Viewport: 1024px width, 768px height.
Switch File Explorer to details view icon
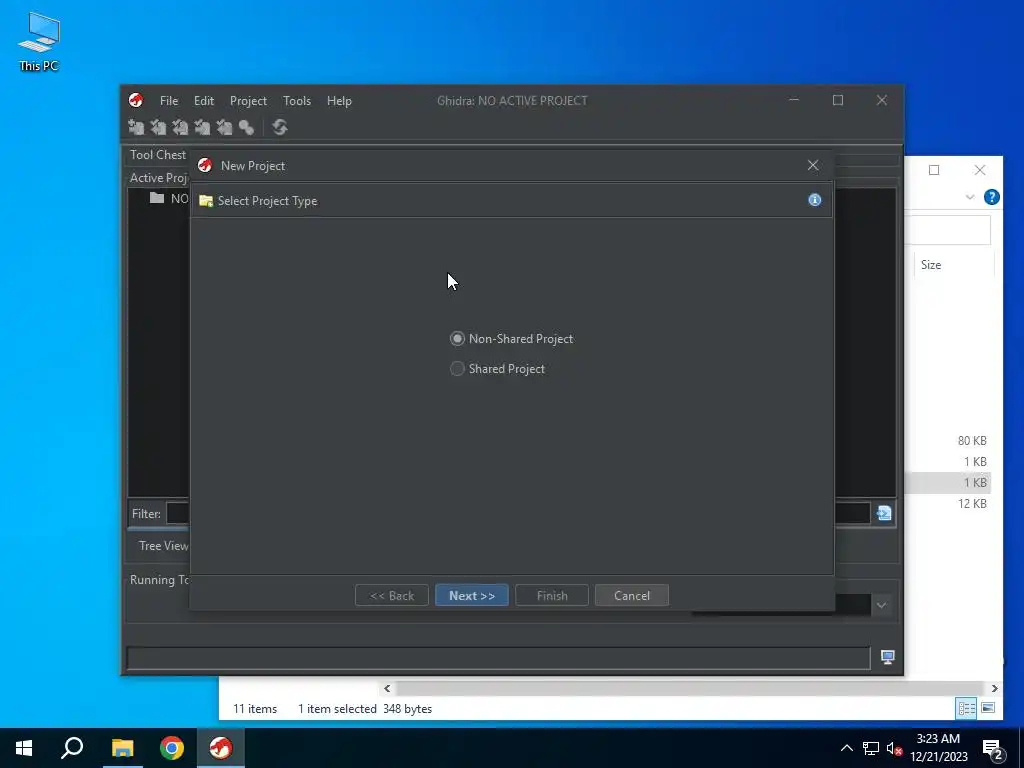966,708
